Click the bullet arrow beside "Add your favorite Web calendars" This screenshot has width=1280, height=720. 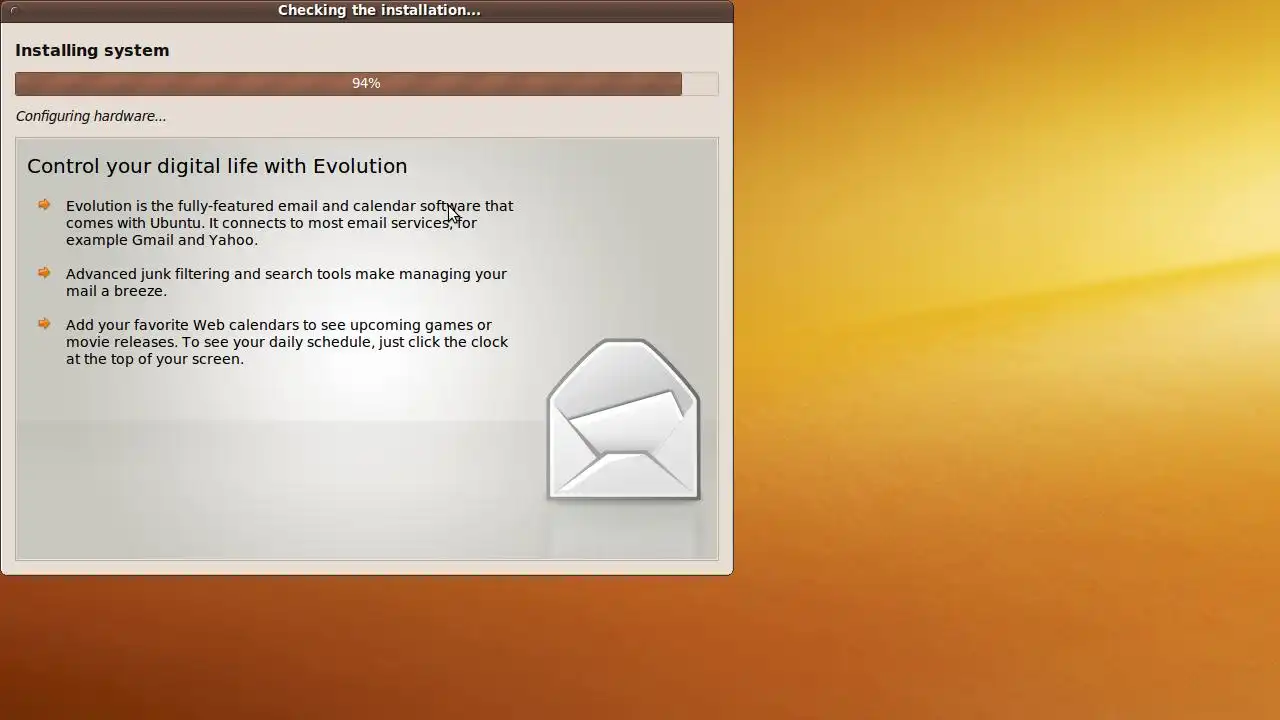tap(44, 324)
